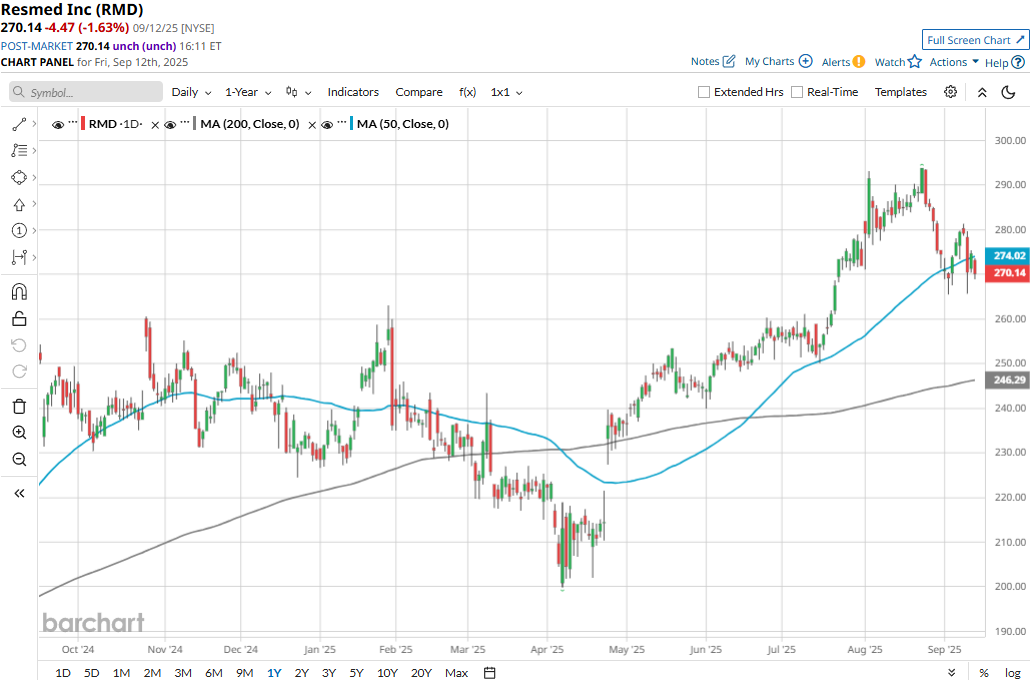
Task: Remove the RMD 1D series
Action: click(x=155, y=125)
